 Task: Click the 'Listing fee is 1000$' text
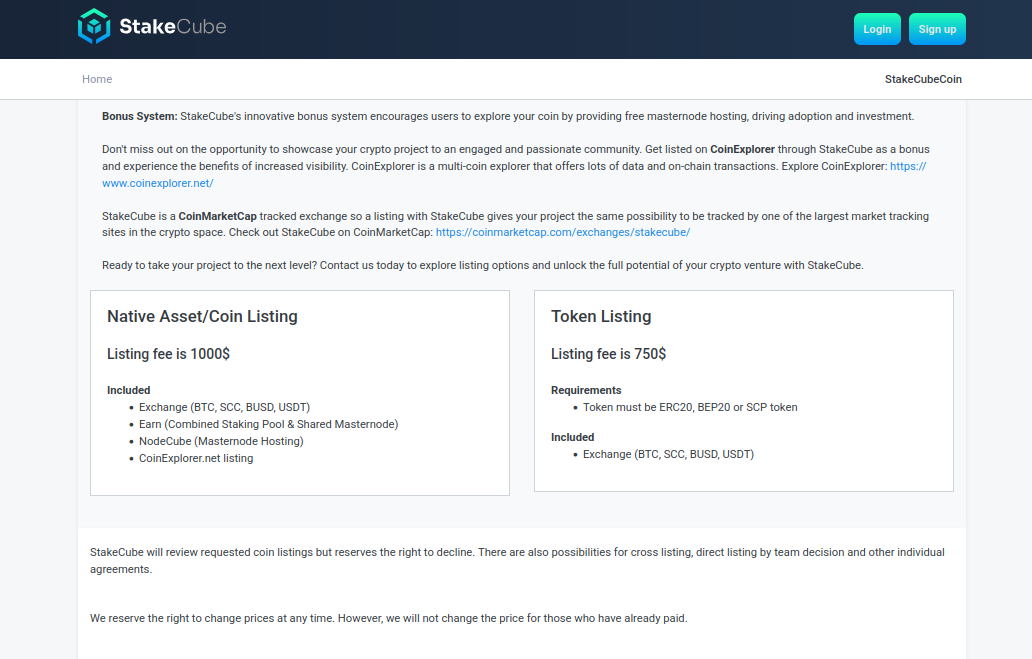coord(168,354)
